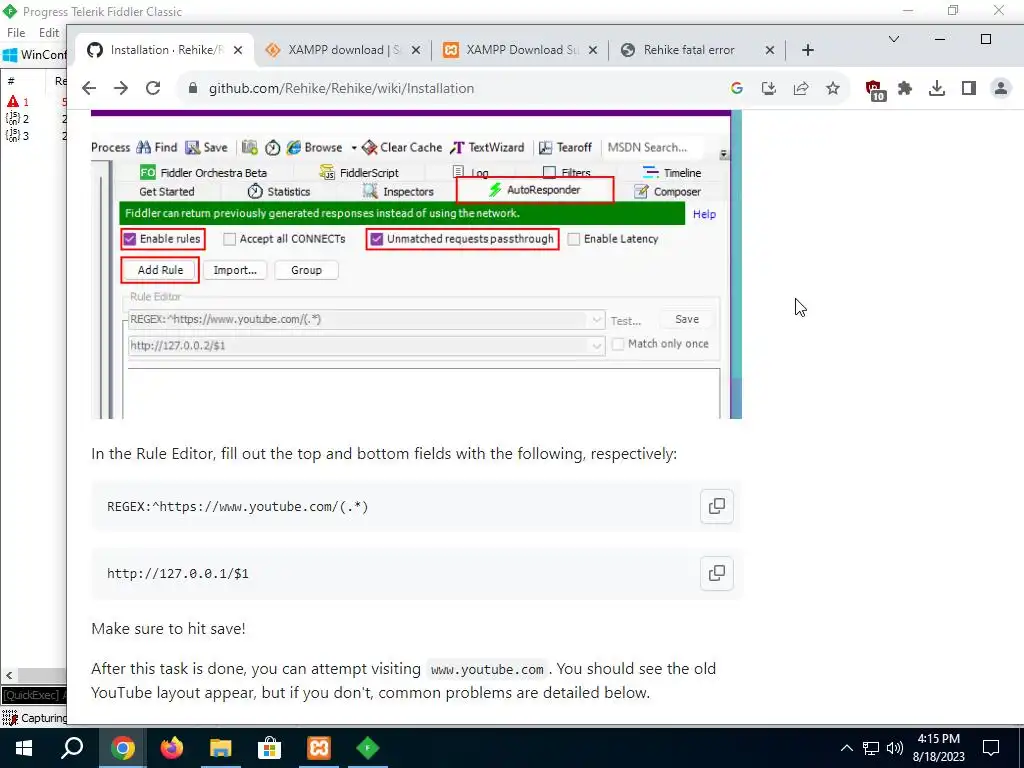The height and width of the screenshot is (768, 1024).
Task: Close the first XAMPP download tab
Action: (x=416, y=50)
